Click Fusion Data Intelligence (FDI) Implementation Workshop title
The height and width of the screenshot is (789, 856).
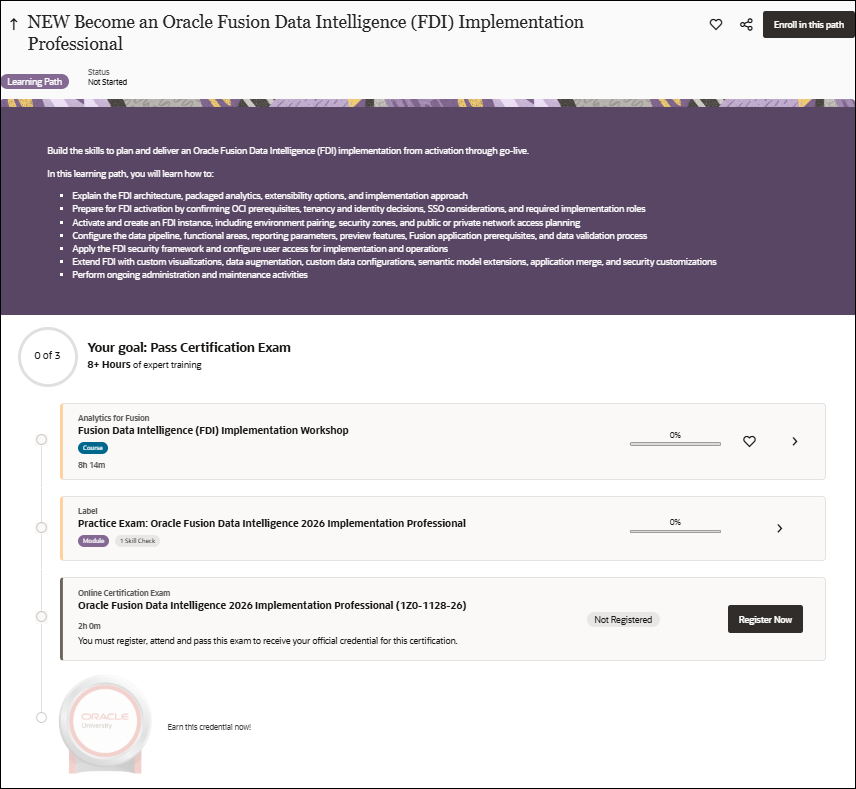[213, 430]
